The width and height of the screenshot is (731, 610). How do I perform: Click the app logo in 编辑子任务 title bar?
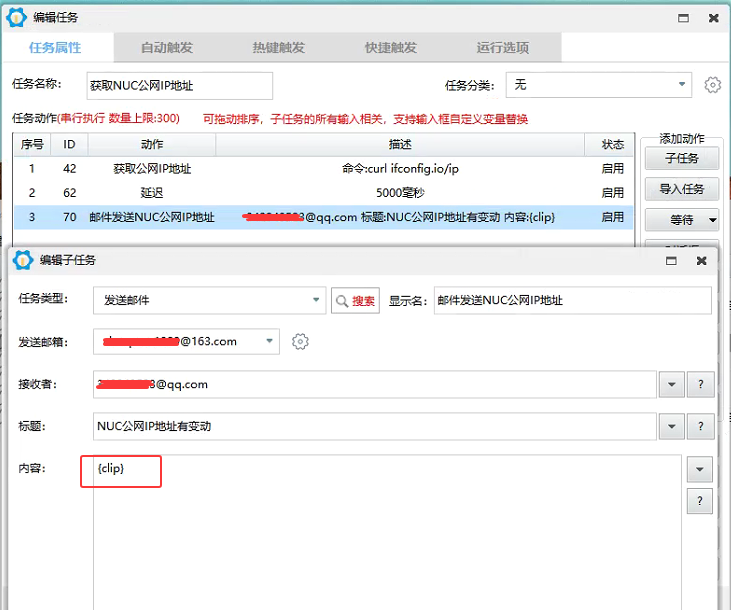(x=23, y=260)
